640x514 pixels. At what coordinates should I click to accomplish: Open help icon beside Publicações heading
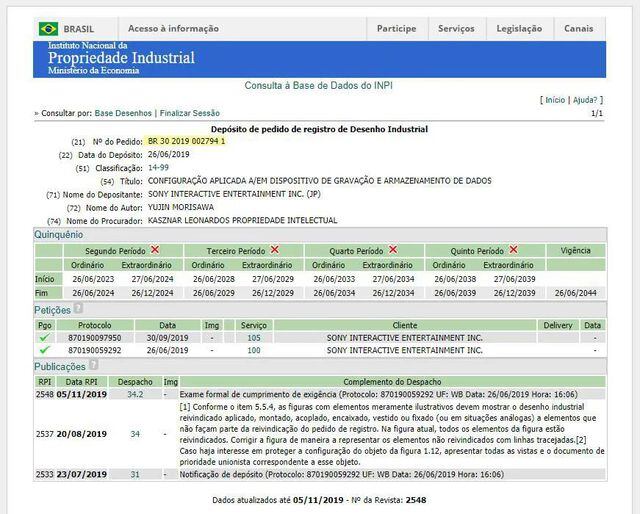tap(93, 367)
